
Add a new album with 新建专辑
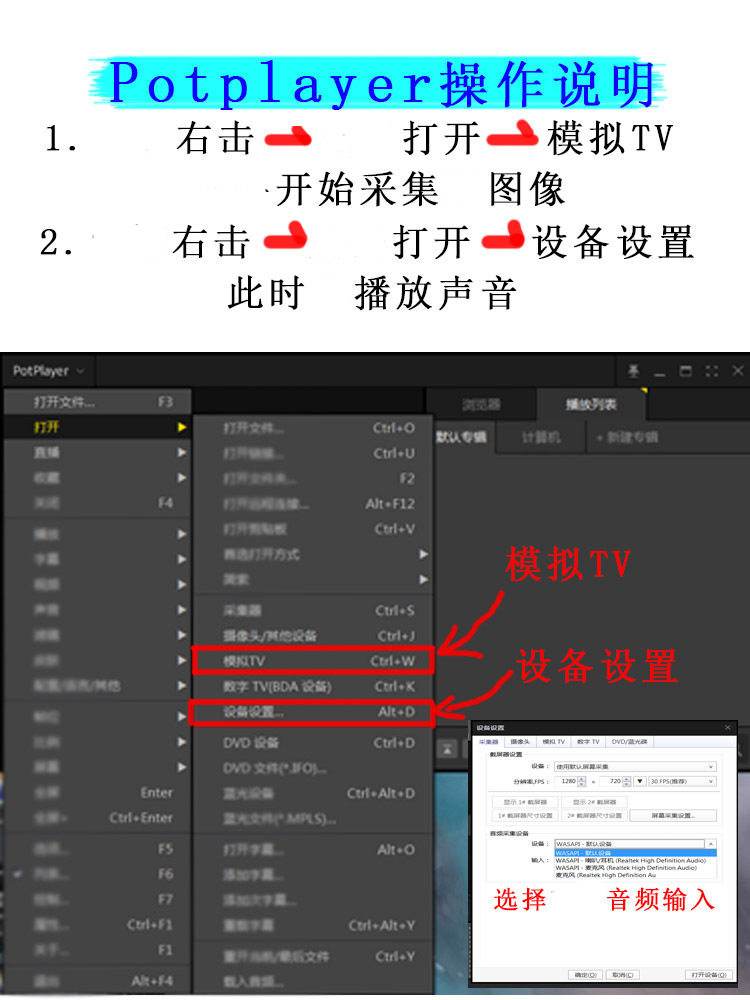click(626, 438)
